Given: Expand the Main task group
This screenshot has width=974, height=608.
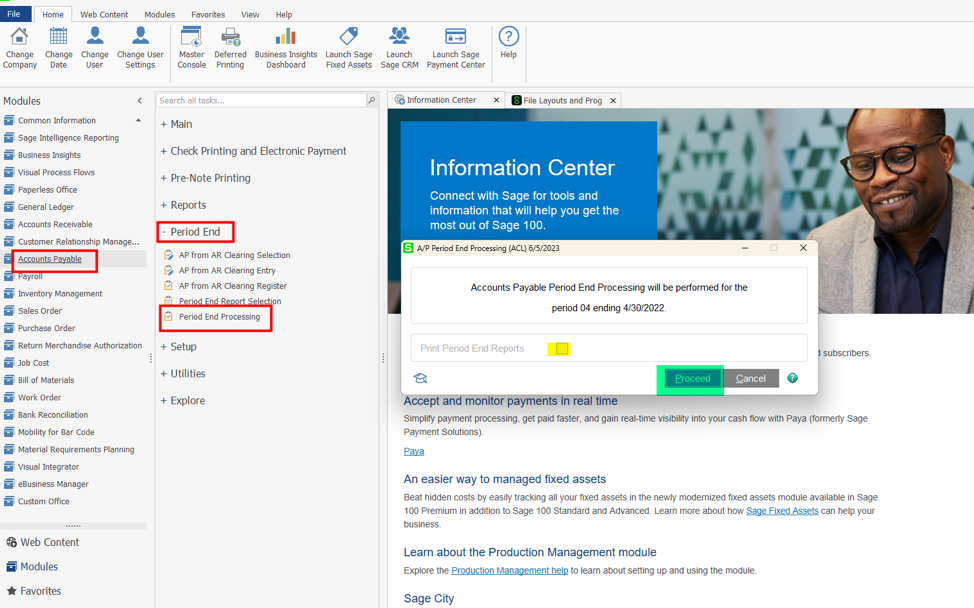Looking at the screenshot, I should click(176, 124).
